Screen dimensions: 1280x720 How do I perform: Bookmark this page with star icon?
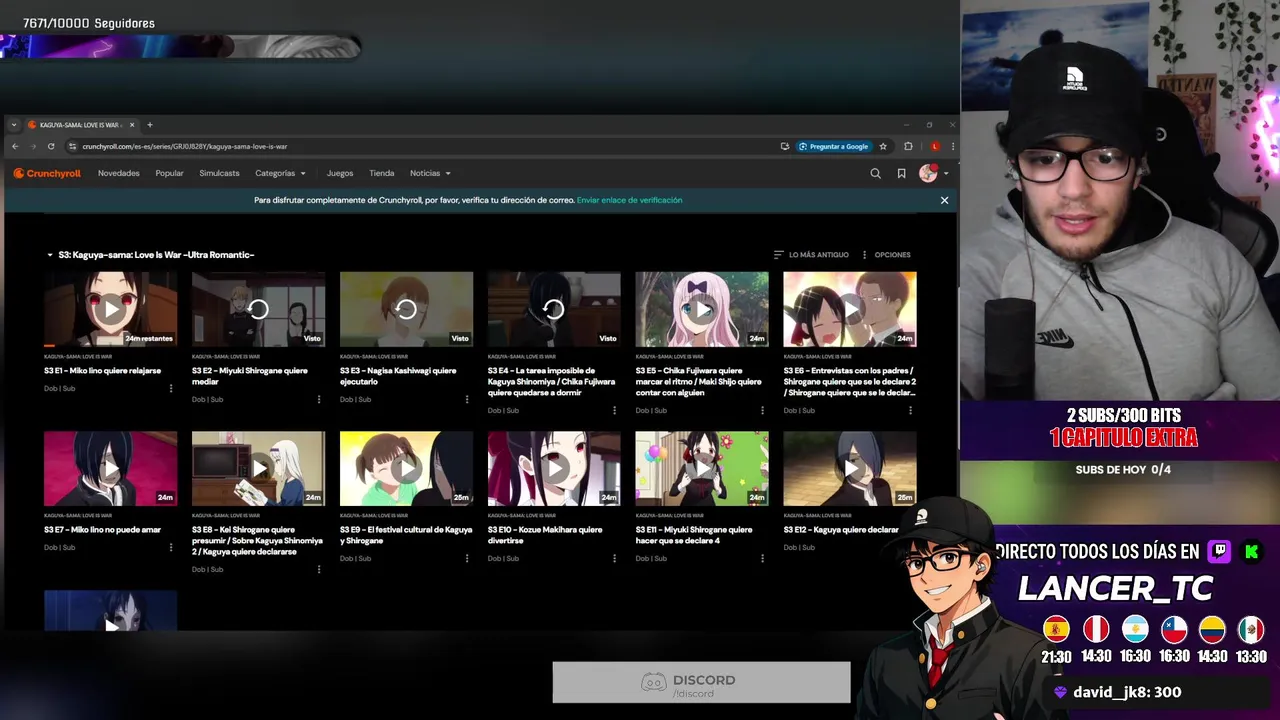[883, 146]
